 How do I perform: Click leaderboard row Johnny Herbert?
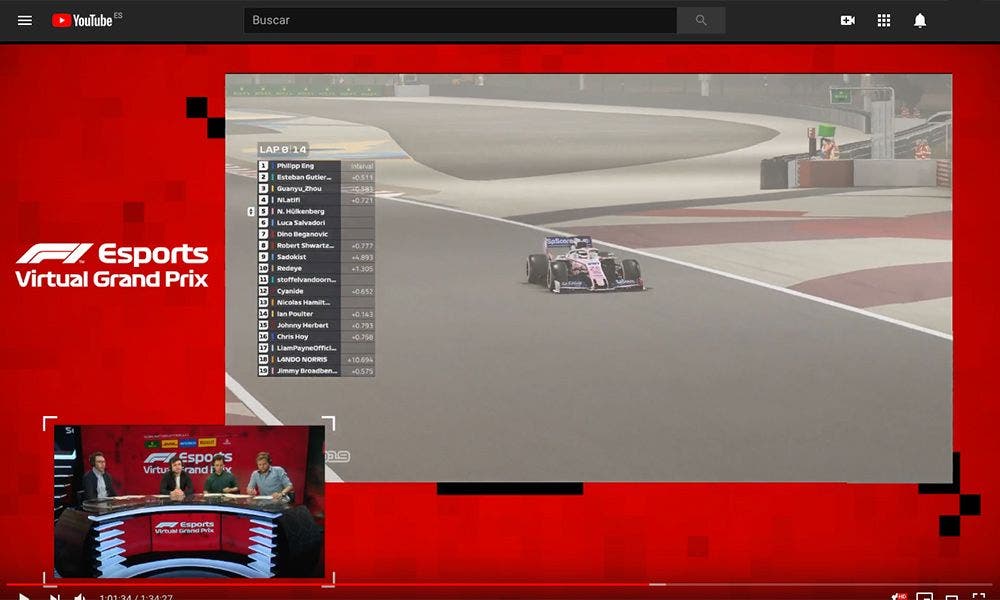click(x=316, y=325)
